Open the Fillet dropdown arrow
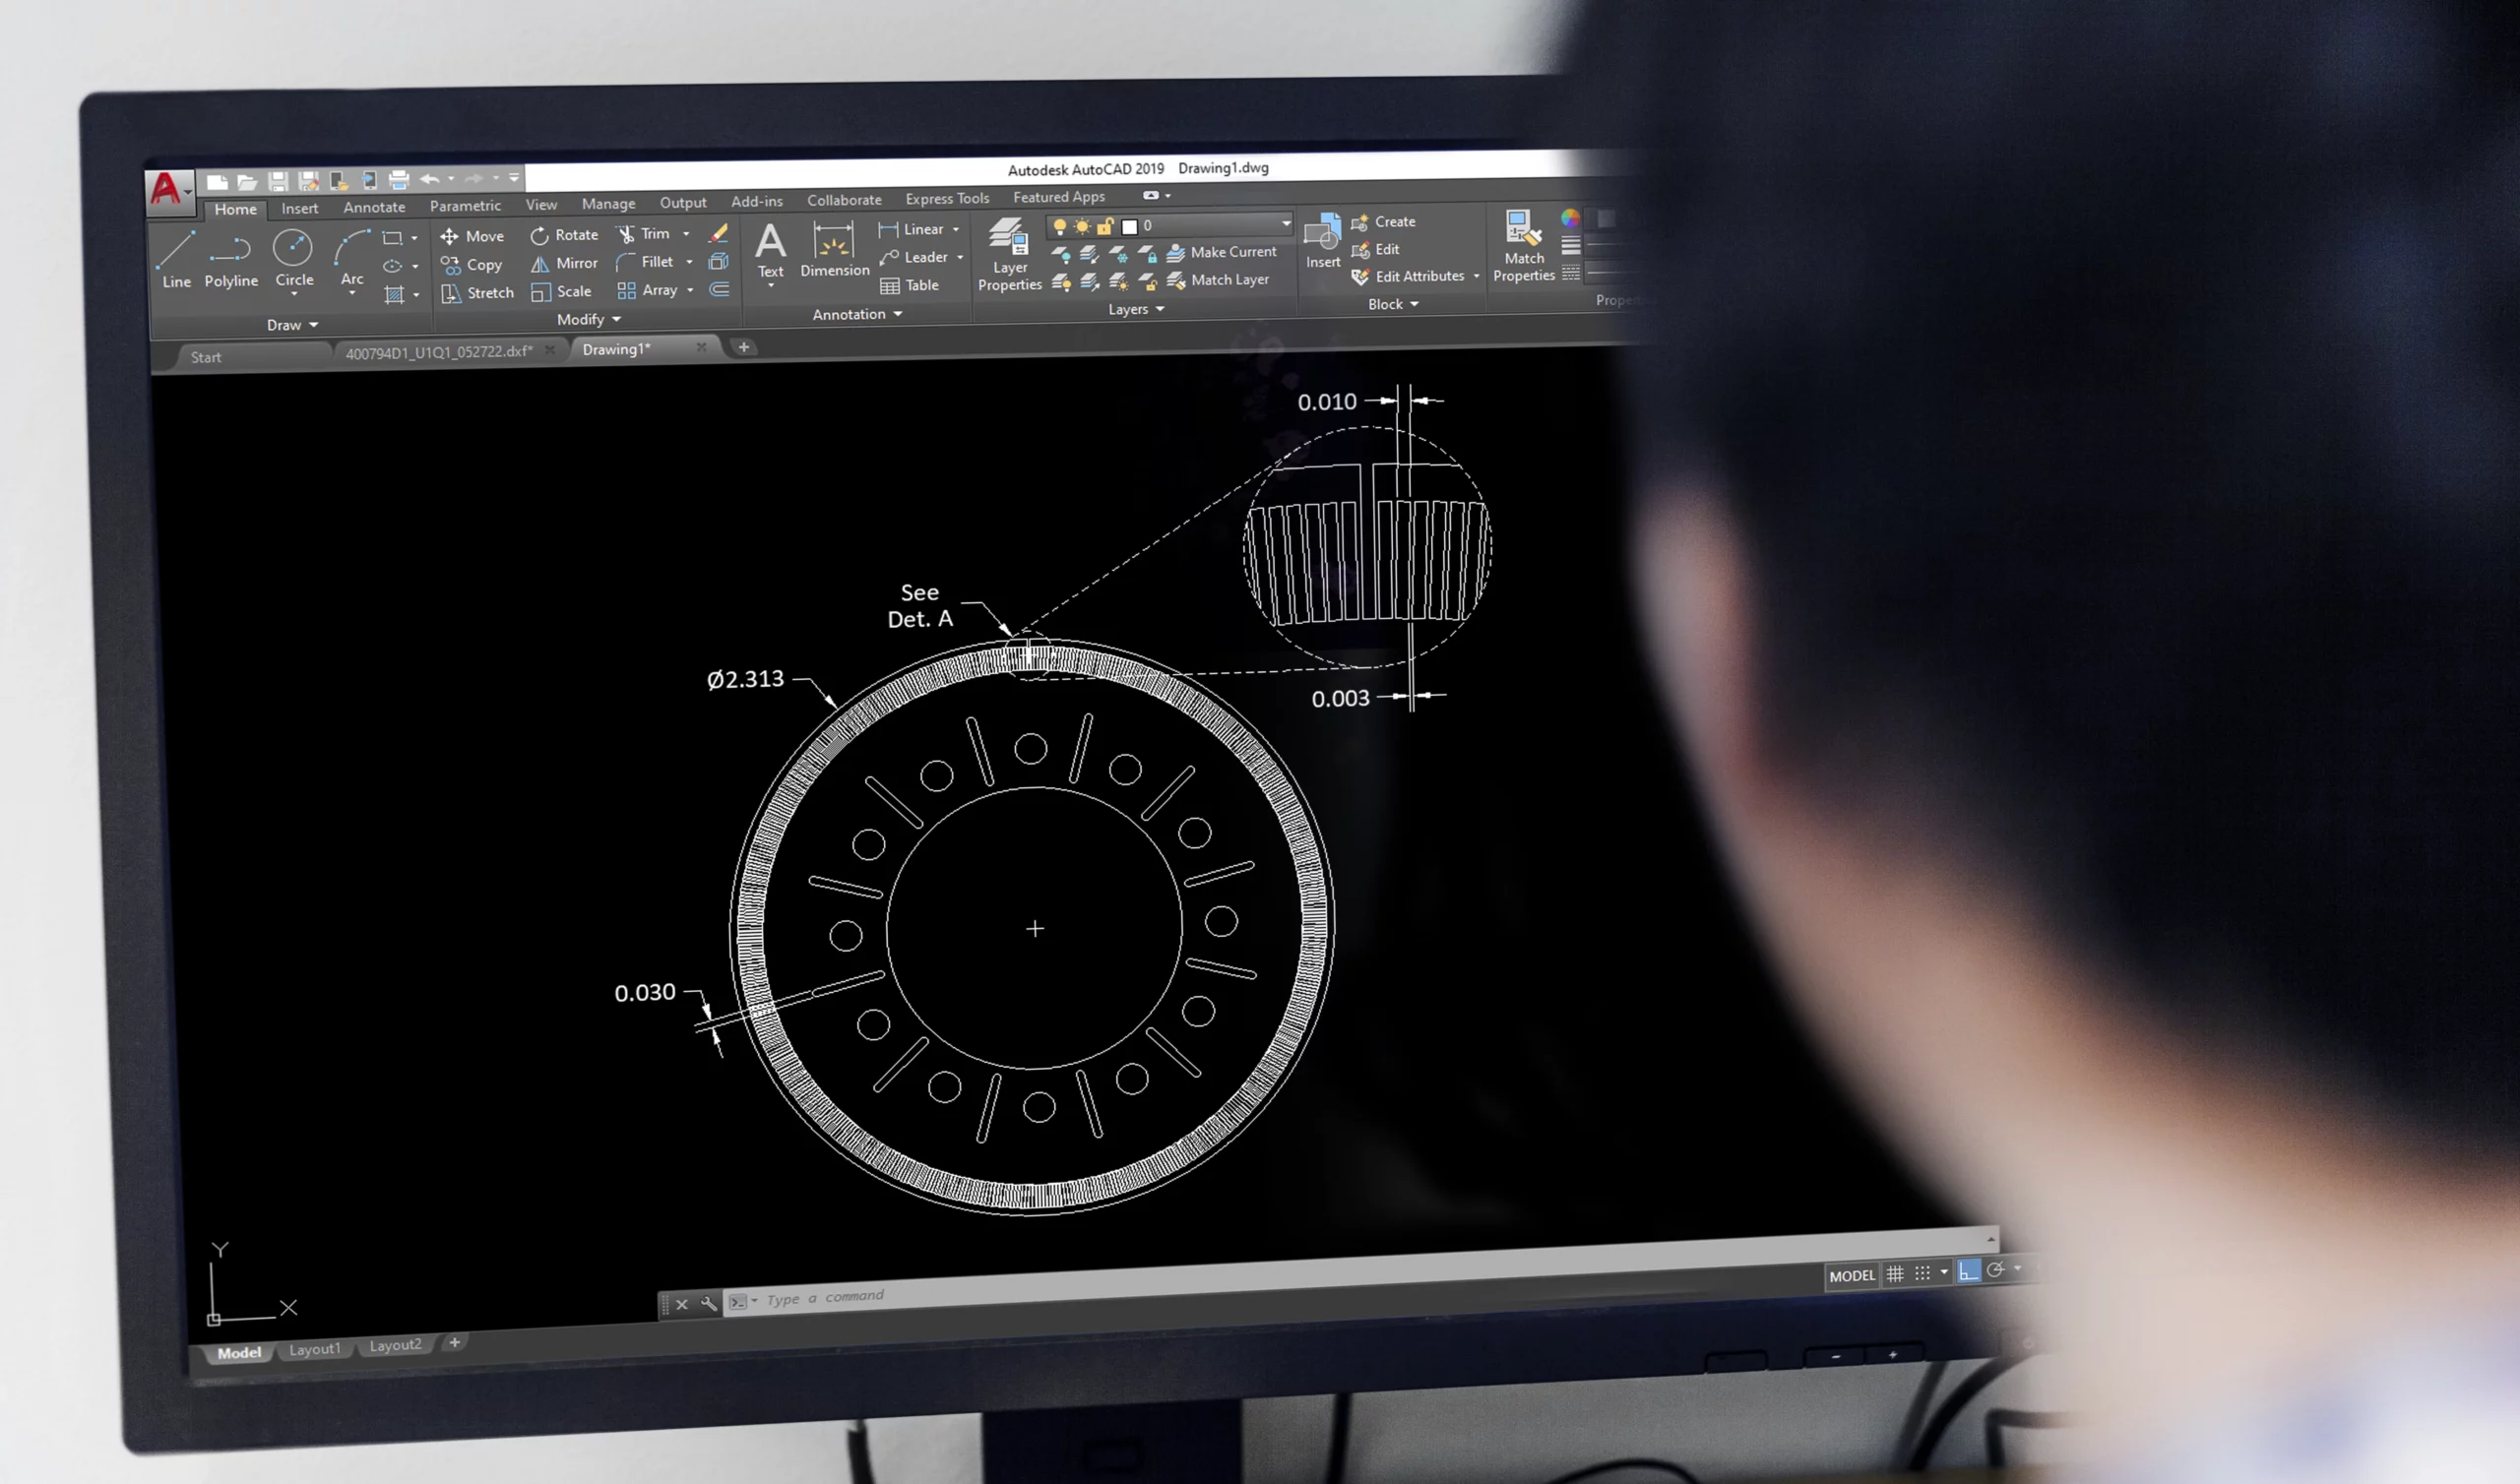 coord(689,262)
